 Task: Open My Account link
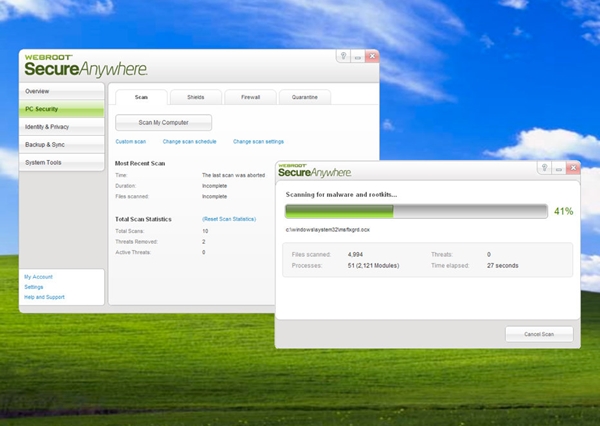click(38, 277)
